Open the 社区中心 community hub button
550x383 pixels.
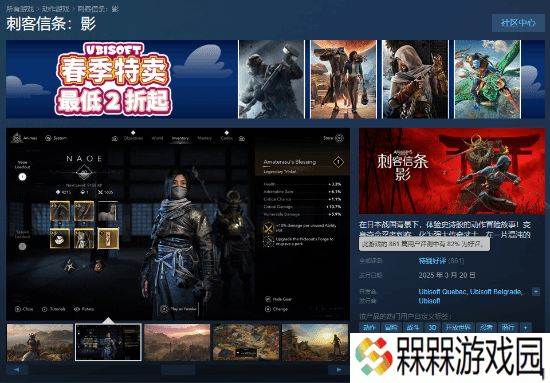click(518, 23)
